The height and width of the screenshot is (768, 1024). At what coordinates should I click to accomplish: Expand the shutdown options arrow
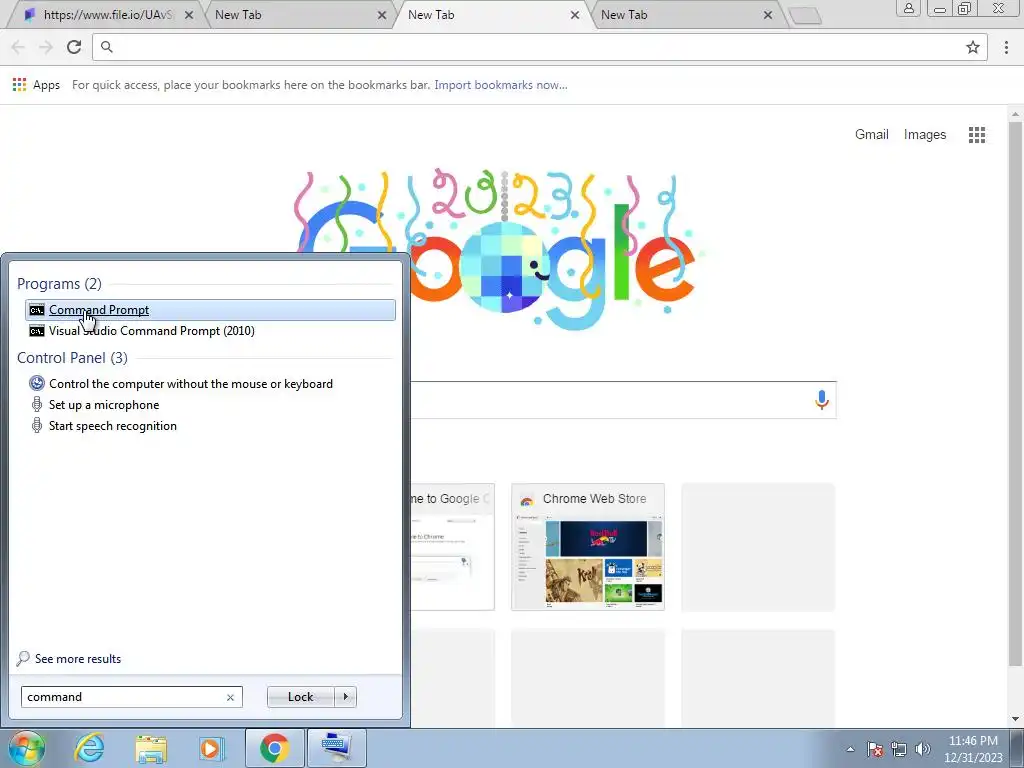tap(345, 697)
